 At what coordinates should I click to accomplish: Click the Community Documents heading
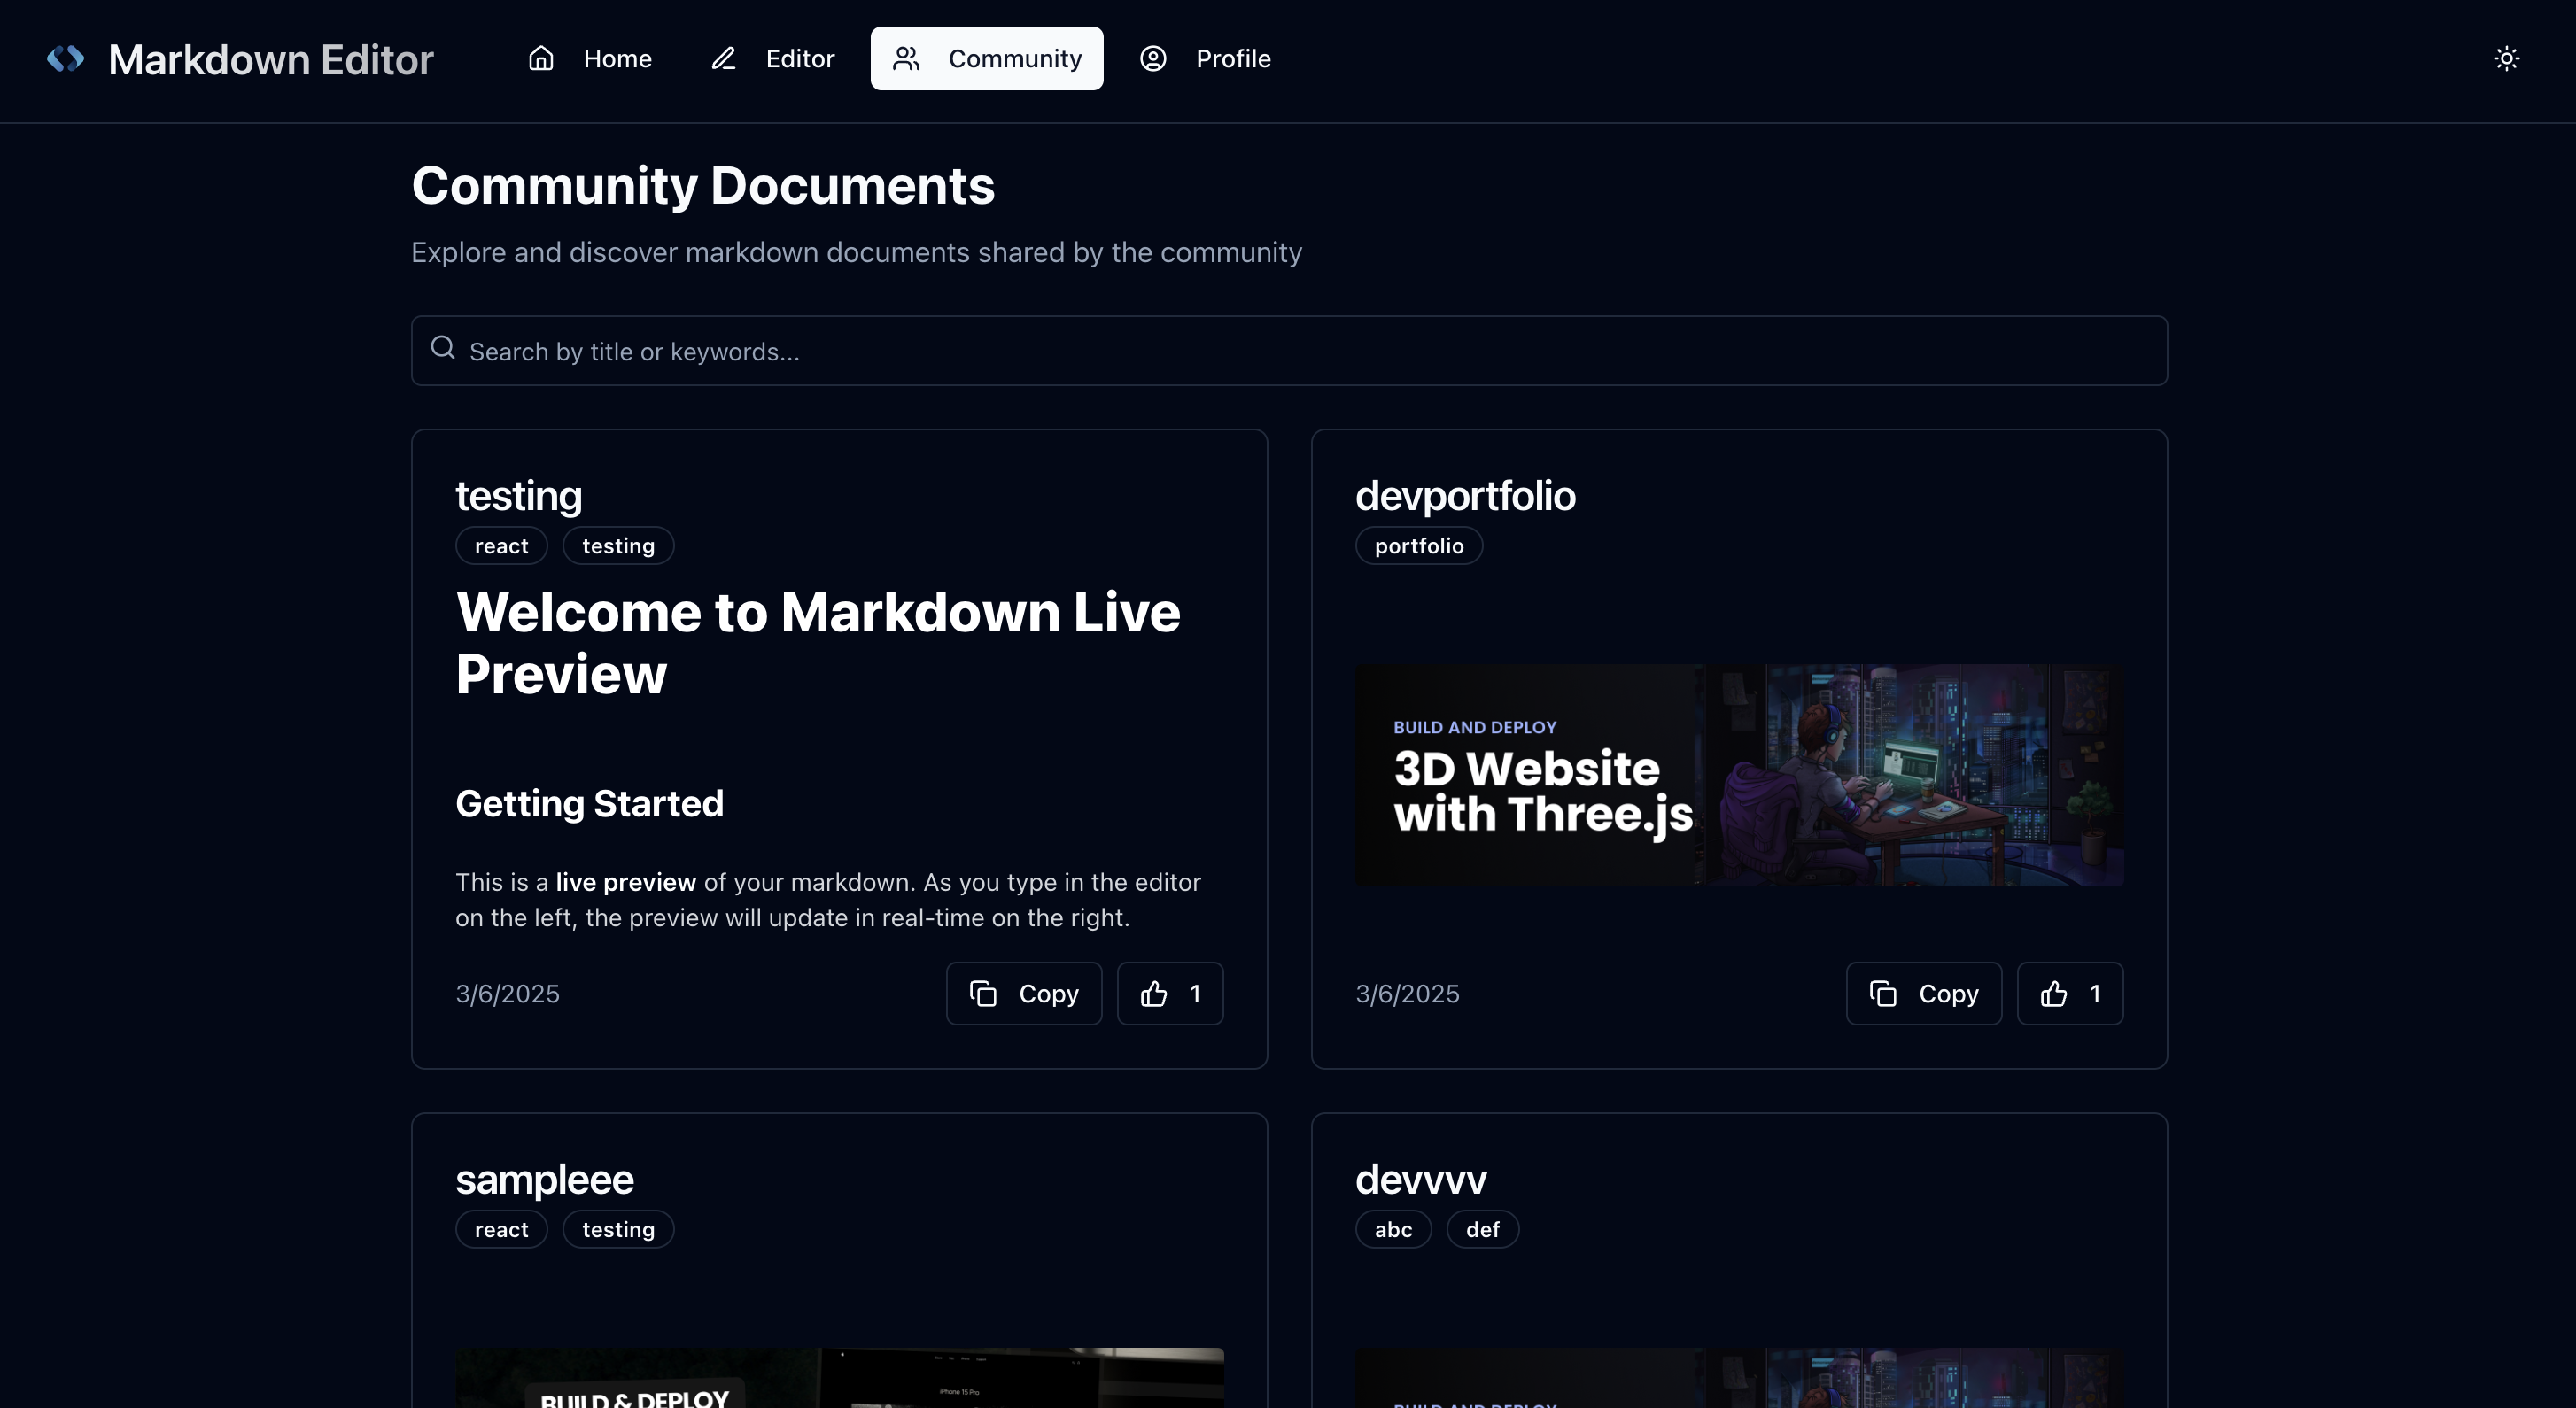[703, 186]
